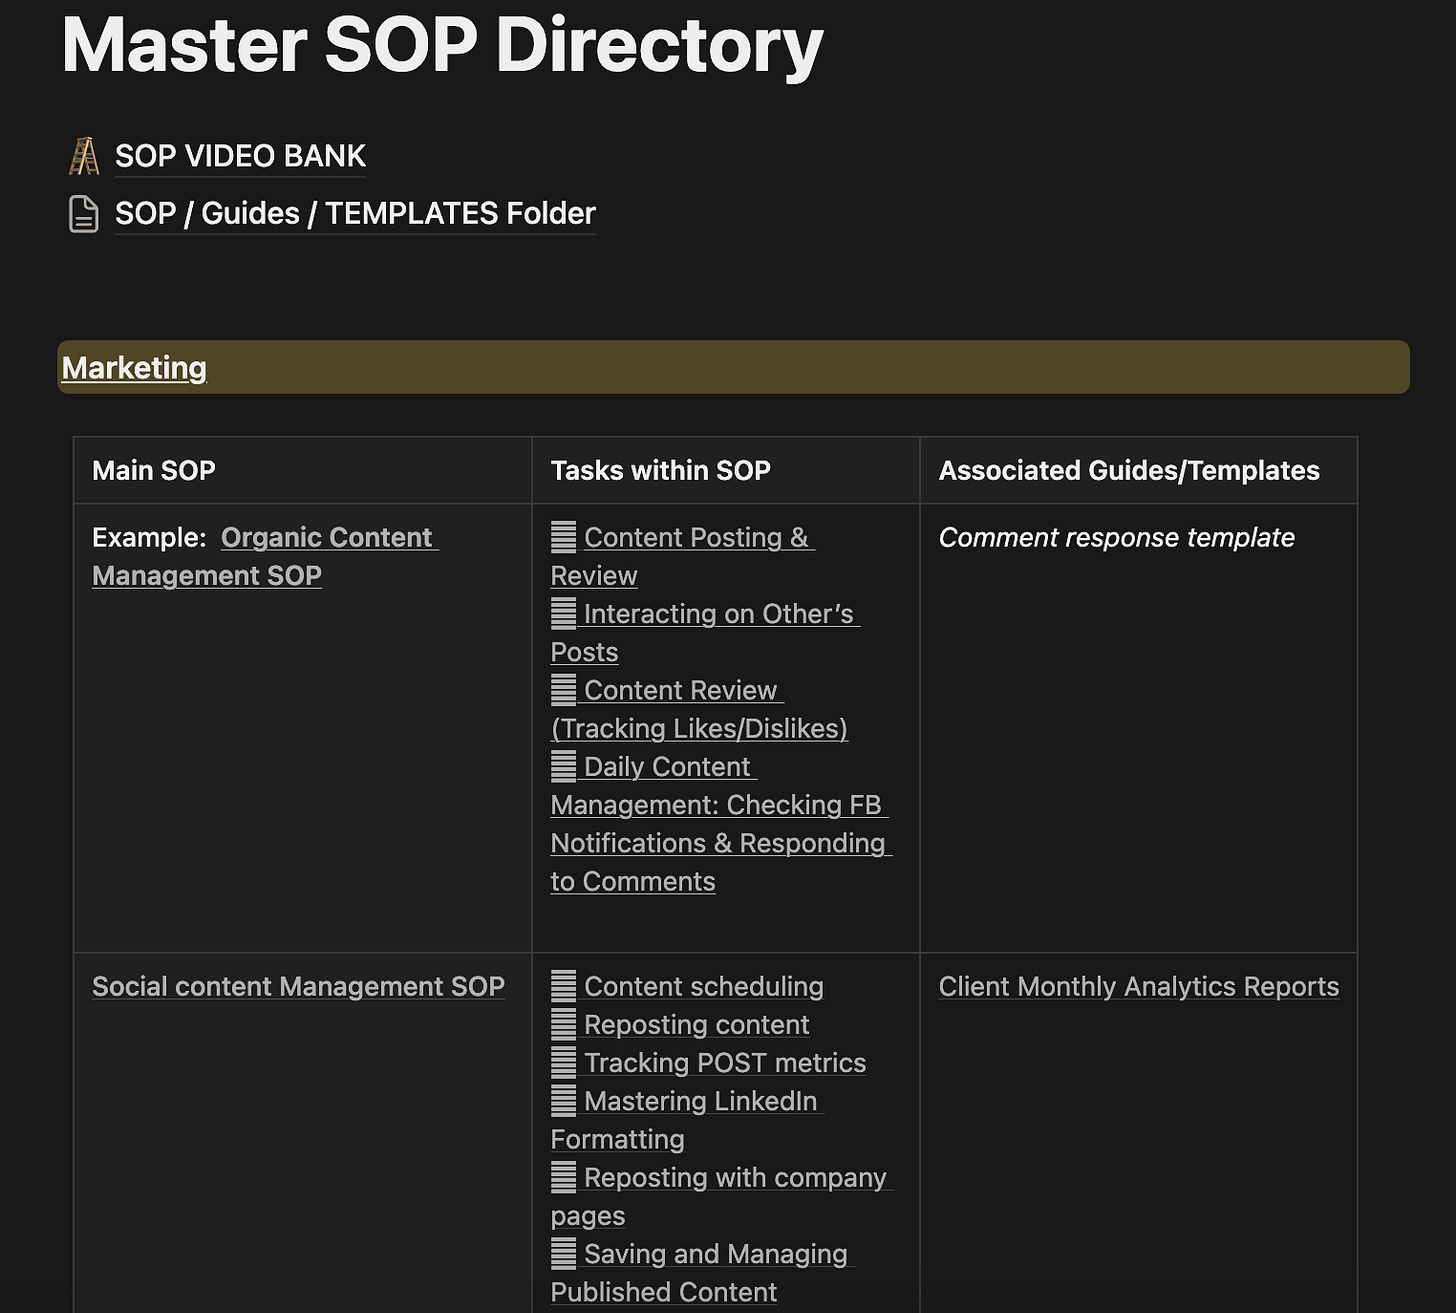Viewport: 1456px width, 1313px height.
Task: Open Saving and Managing Published Content
Action: tap(702, 1273)
